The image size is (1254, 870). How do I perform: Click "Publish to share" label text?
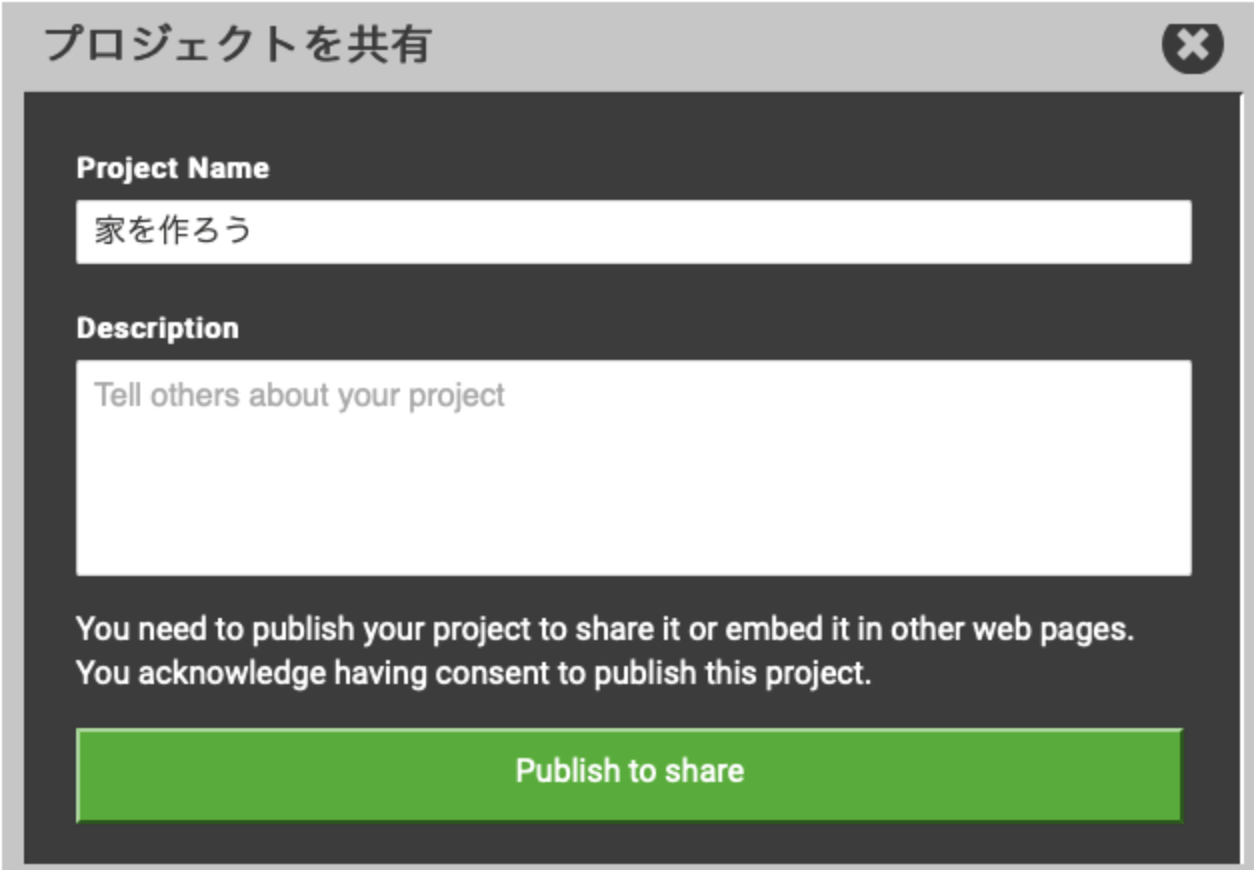point(629,771)
